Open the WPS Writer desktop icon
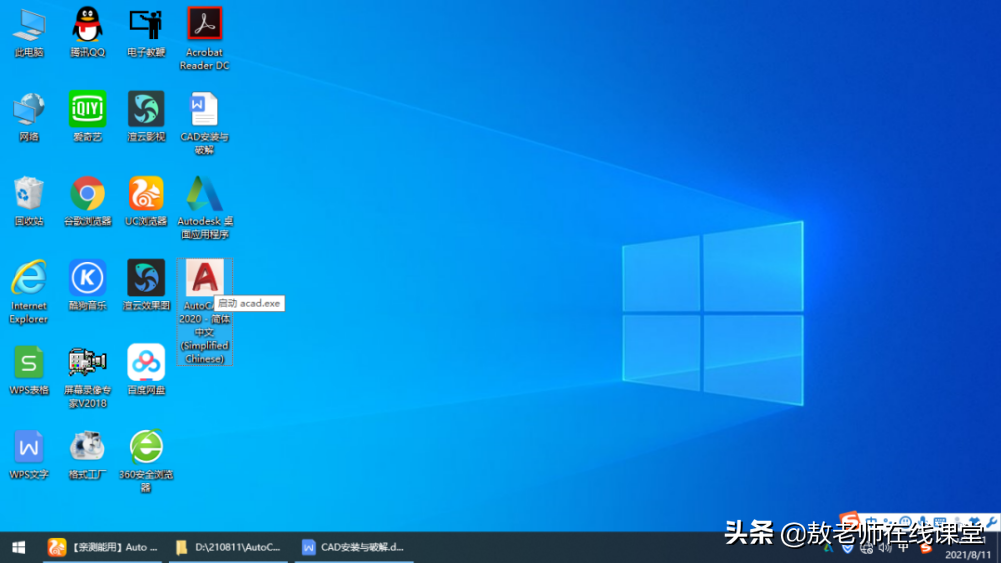This screenshot has height=563, width=1001. coord(29,447)
